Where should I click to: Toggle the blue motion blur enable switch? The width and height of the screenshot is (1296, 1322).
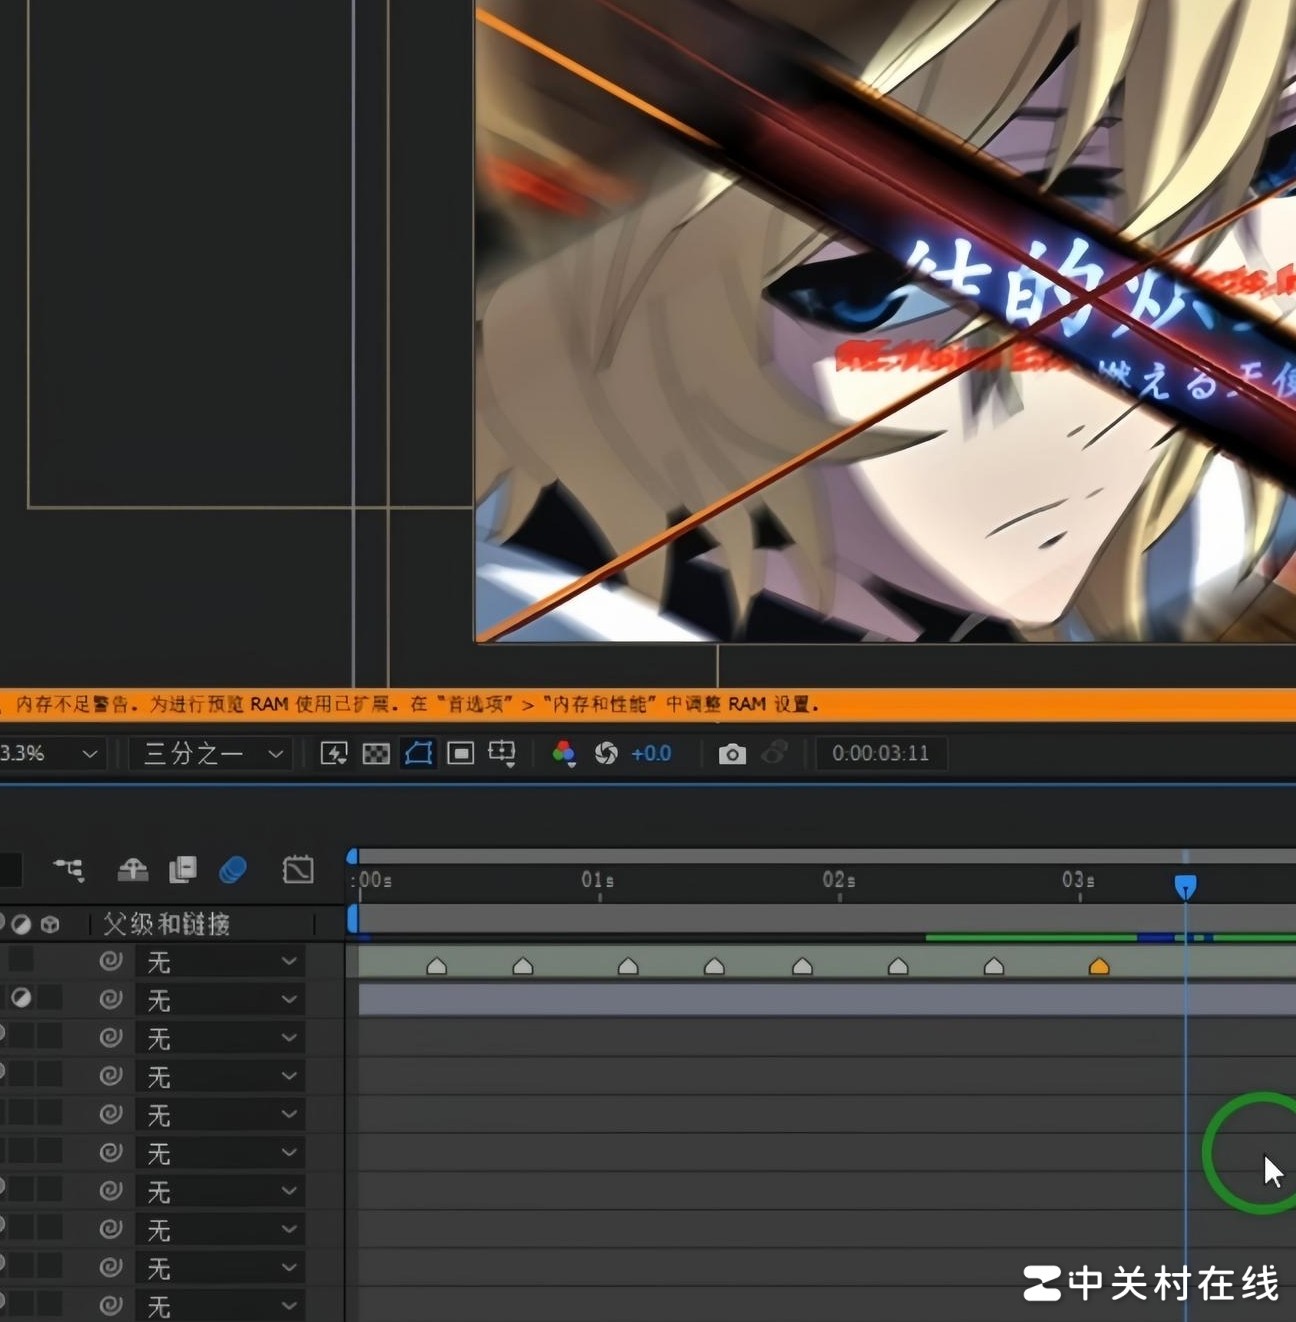233,869
